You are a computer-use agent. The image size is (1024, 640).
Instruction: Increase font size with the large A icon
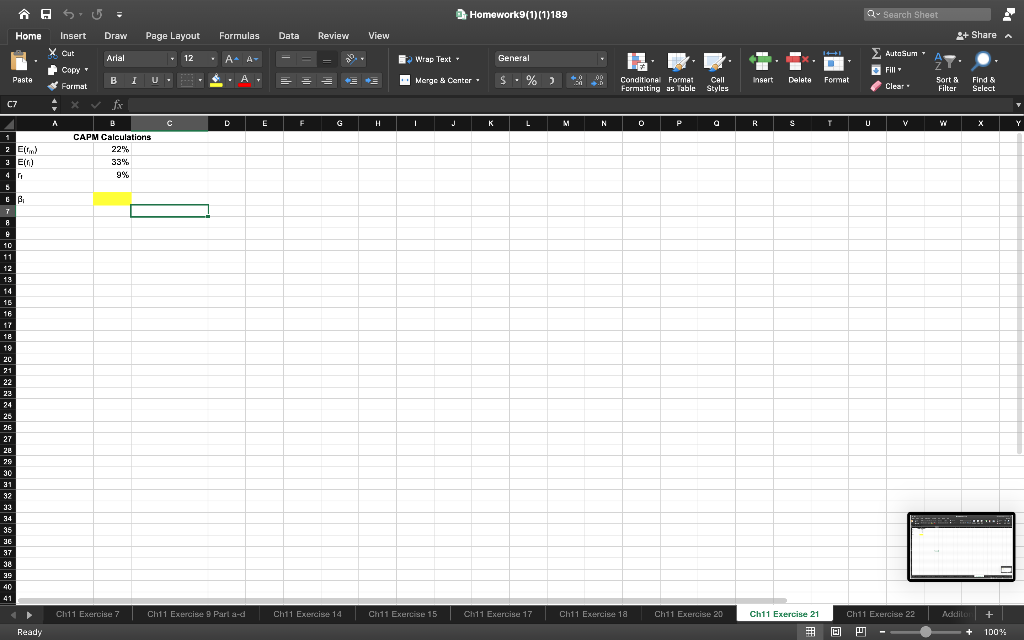(x=230, y=59)
